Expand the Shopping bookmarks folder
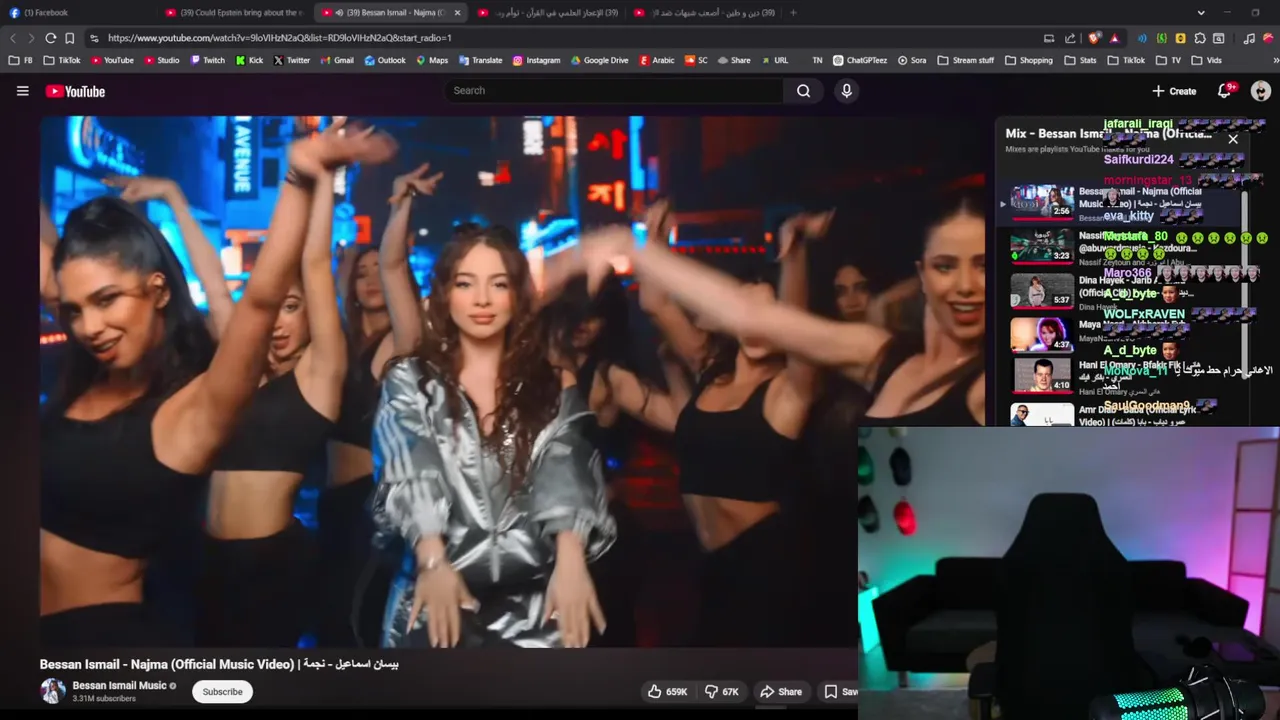 coord(1028,60)
